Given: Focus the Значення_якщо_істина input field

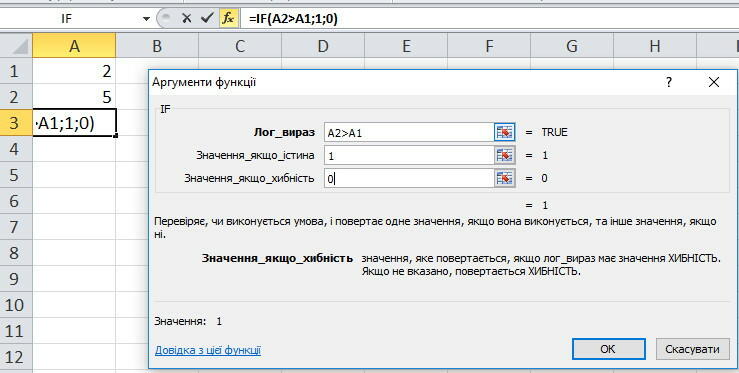Looking at the screenshot, I should (409, 155).
